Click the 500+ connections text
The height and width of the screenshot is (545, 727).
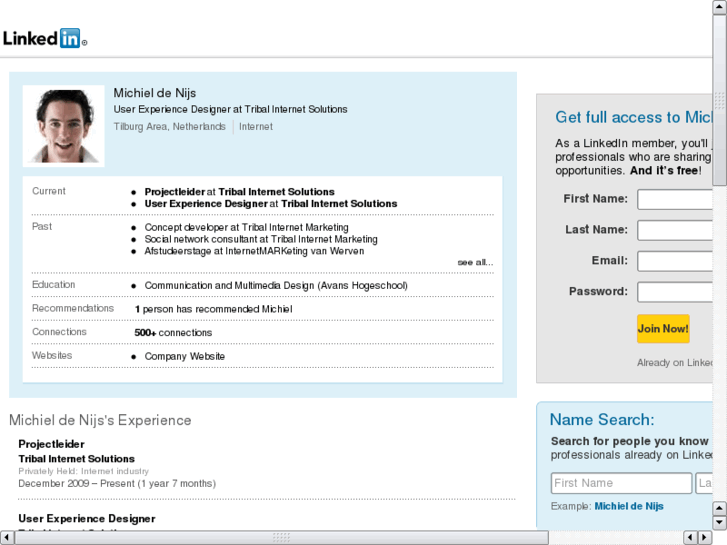click(173, 333)
